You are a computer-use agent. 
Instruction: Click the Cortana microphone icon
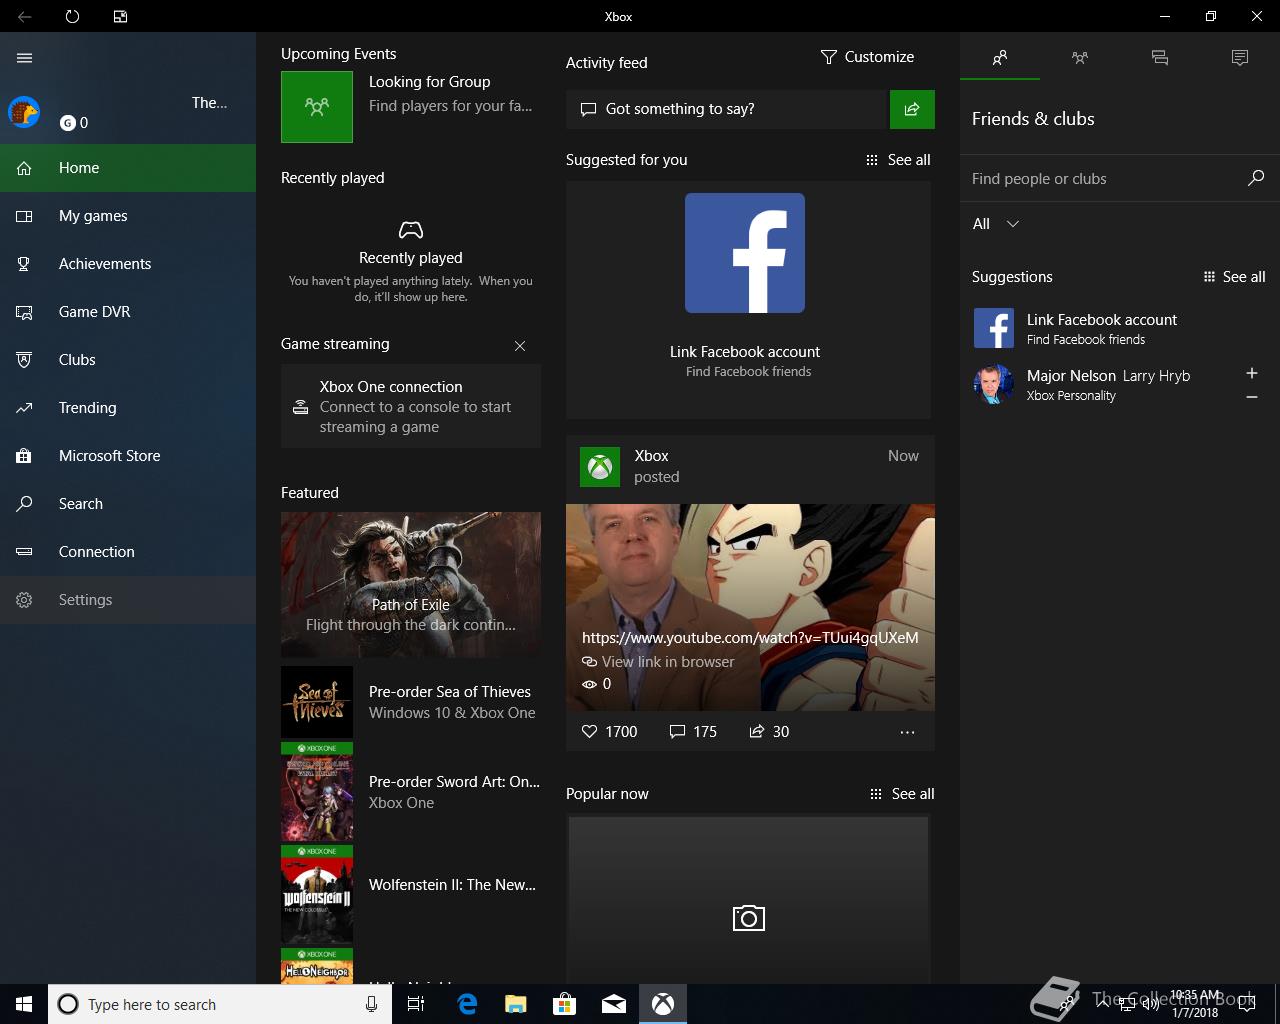pyautogui.click(x=372, y=1004)
